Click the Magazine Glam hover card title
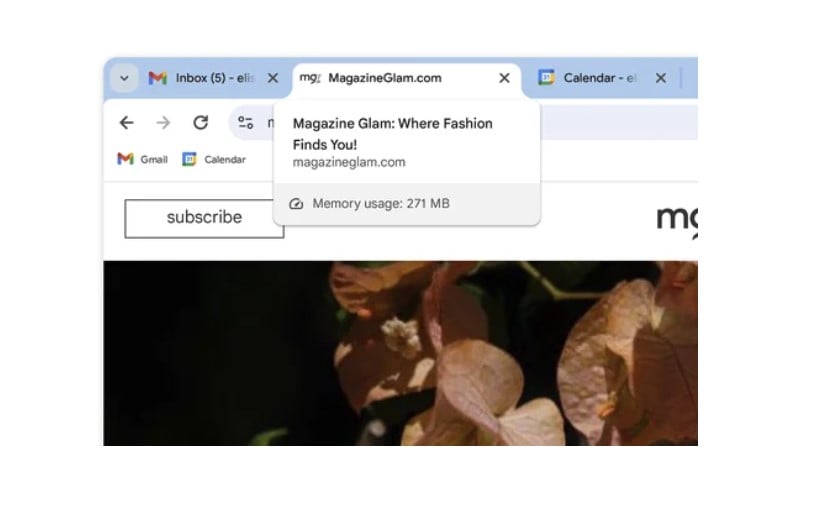This screenshot has width=815, height=507. click(392, 134)
